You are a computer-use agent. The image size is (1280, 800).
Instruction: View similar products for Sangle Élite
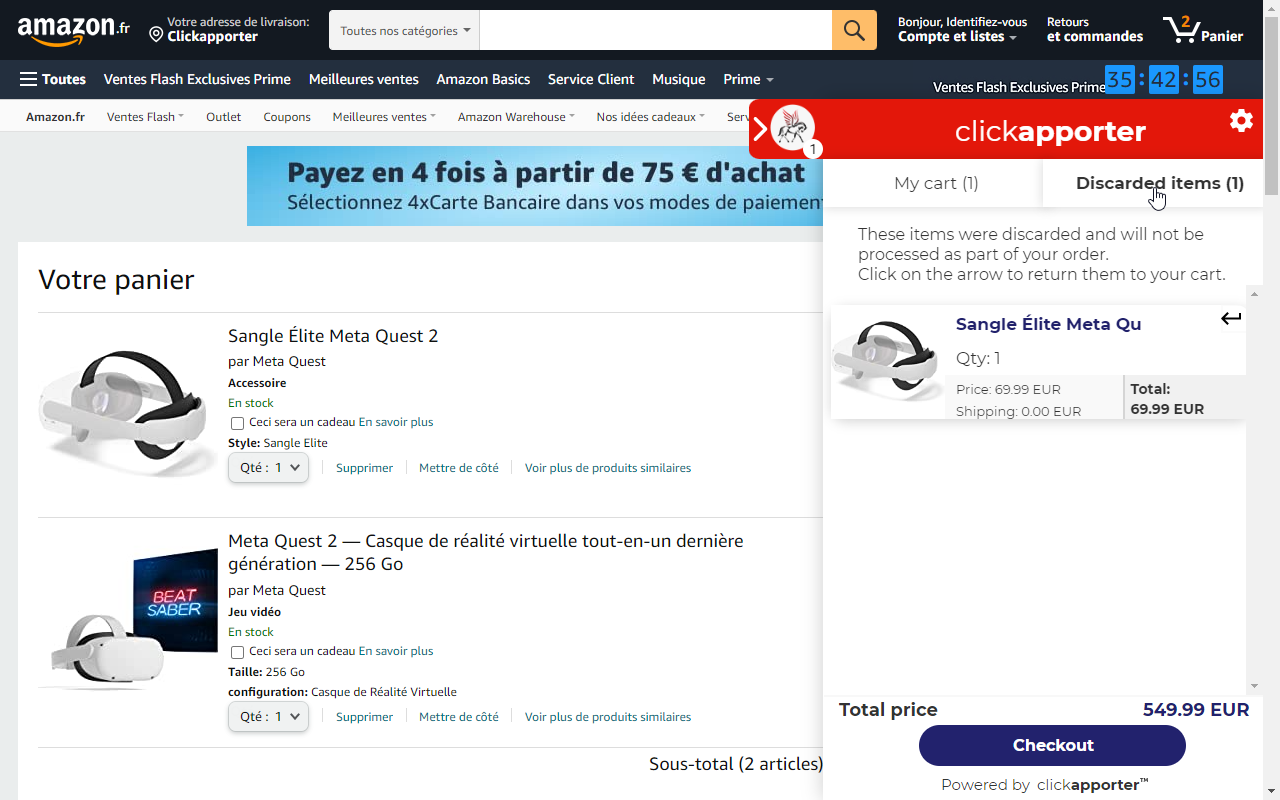[608, 468]
